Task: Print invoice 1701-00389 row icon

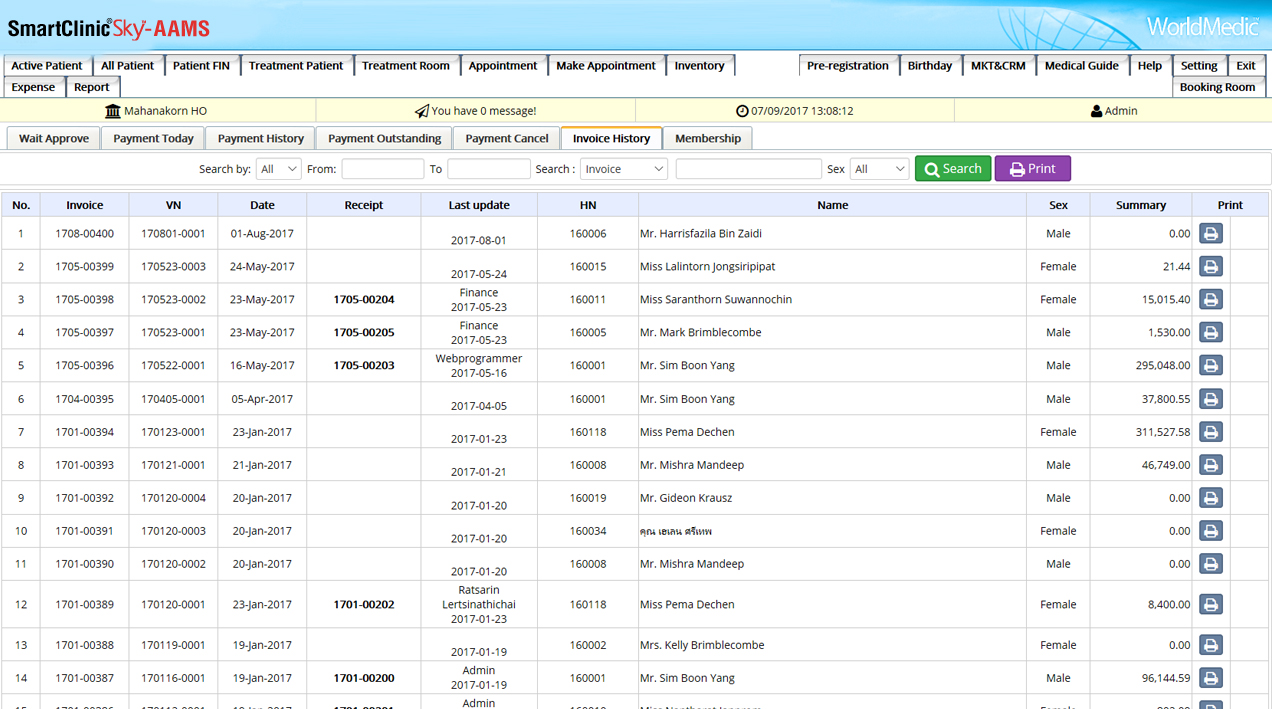Action: pos(1210,605)
